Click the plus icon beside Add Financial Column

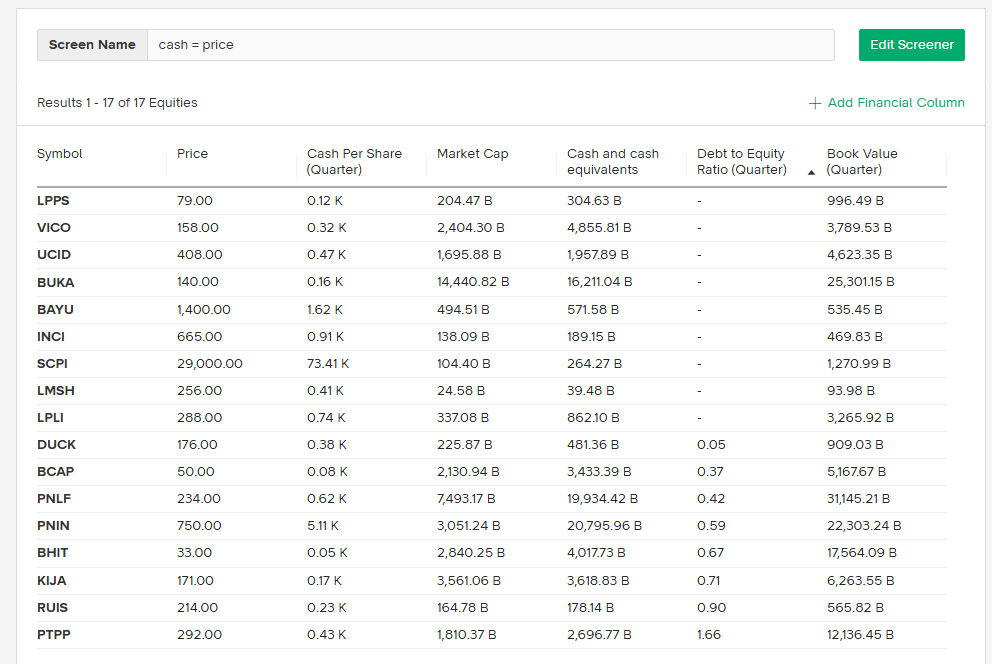pyautogui.click(x=815, y=103)
